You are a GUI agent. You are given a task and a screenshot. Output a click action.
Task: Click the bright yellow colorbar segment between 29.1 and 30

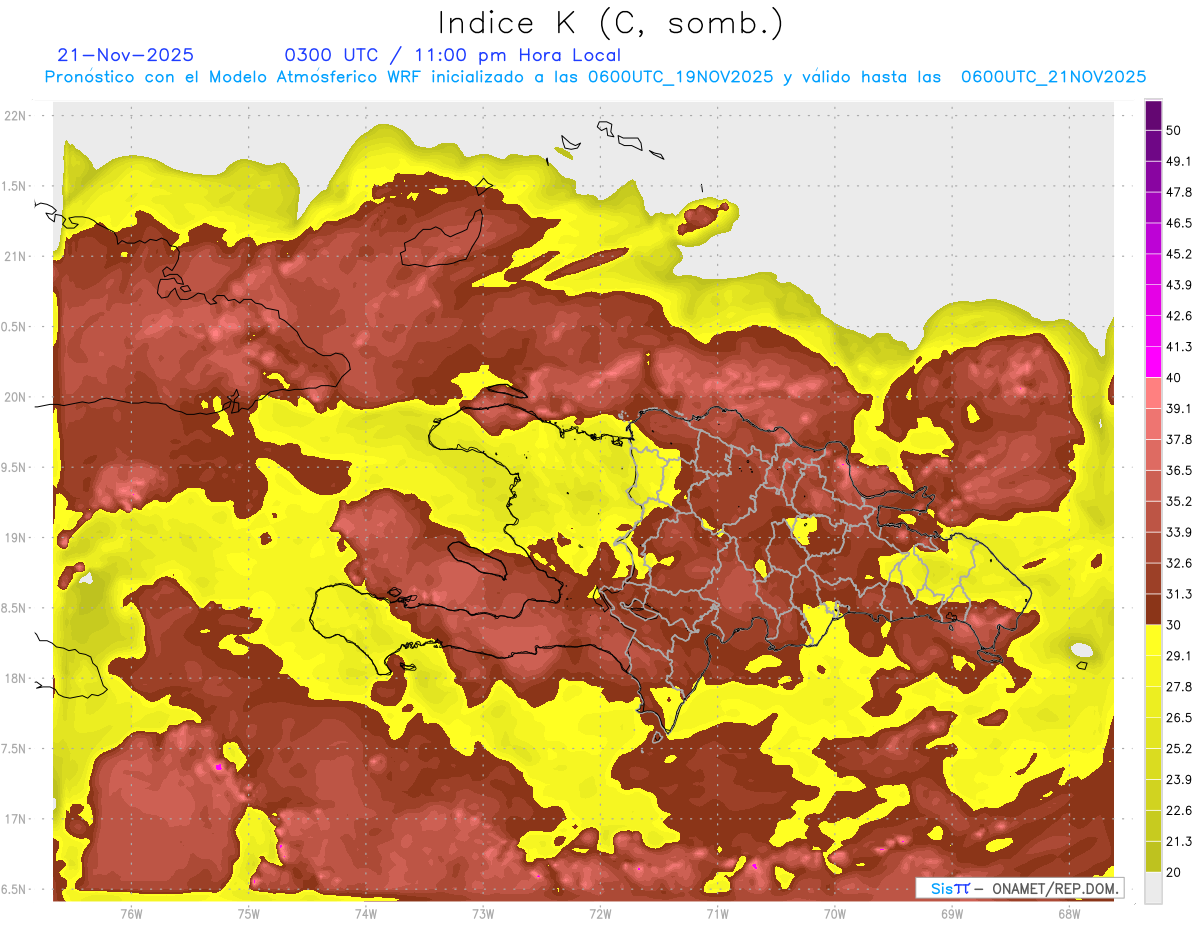[1153, 640]
